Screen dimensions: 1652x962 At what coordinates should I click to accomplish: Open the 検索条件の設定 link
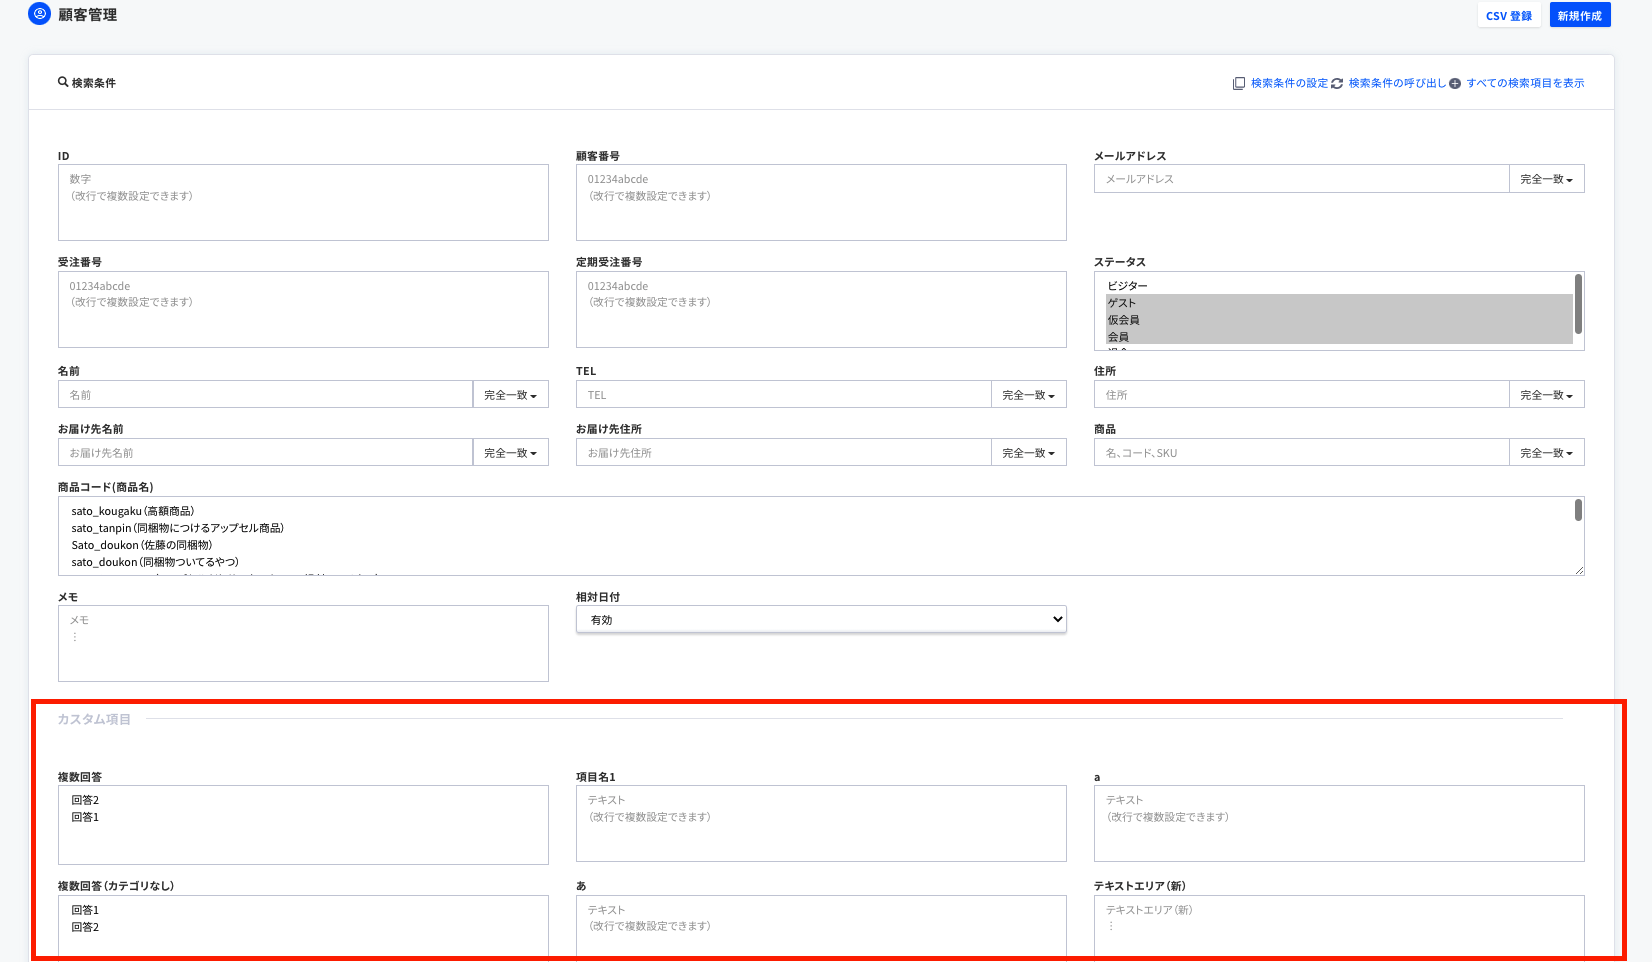point(1289,83)
